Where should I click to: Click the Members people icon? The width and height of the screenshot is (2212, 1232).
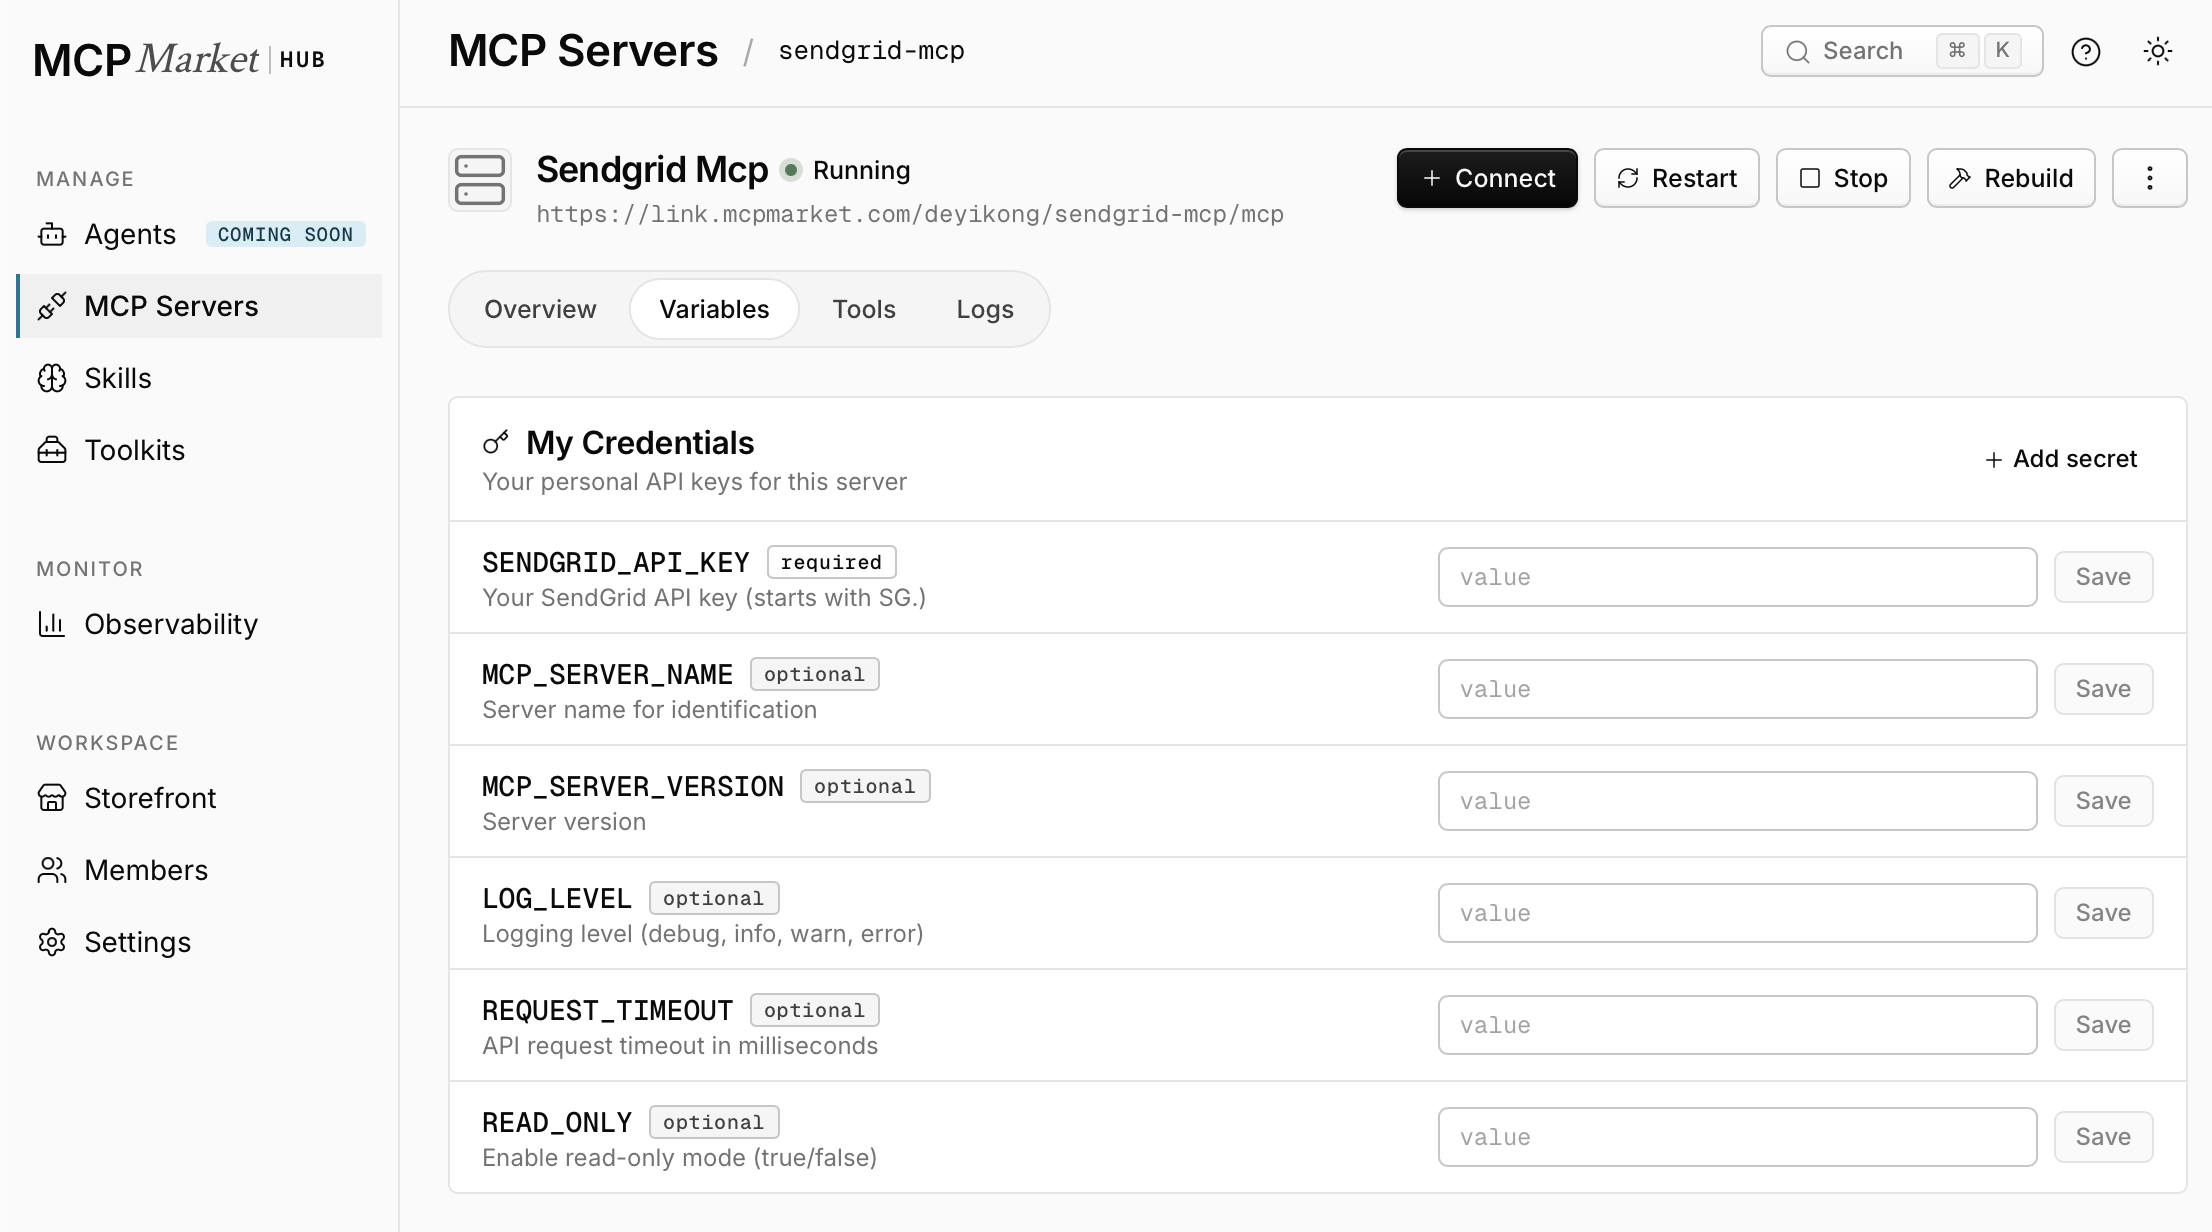pyautogui.click(x=52, y=870)
